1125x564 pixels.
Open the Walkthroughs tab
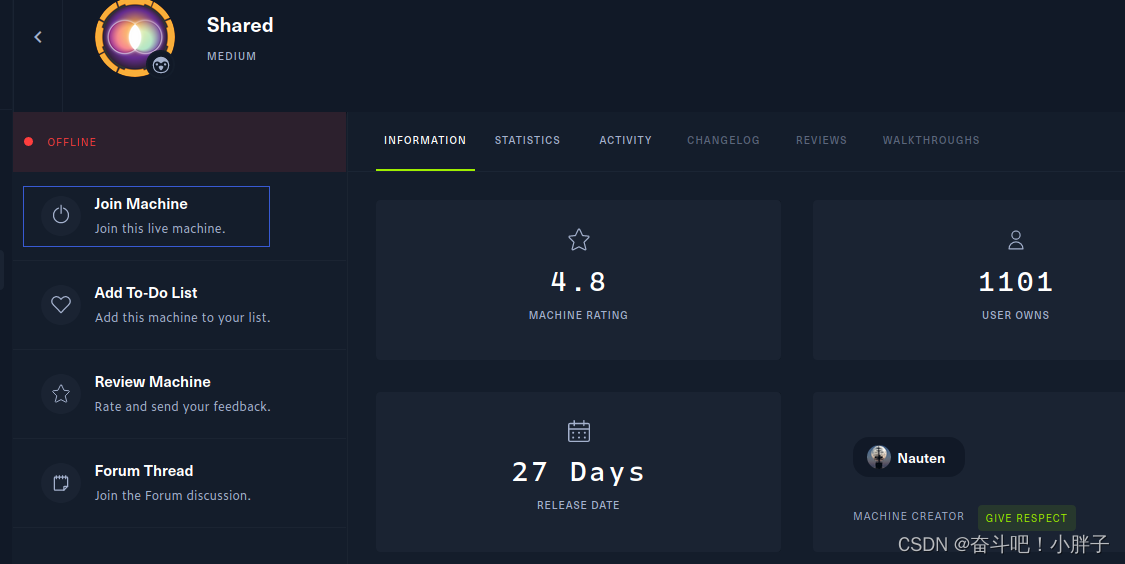click(x=931, y=141)
